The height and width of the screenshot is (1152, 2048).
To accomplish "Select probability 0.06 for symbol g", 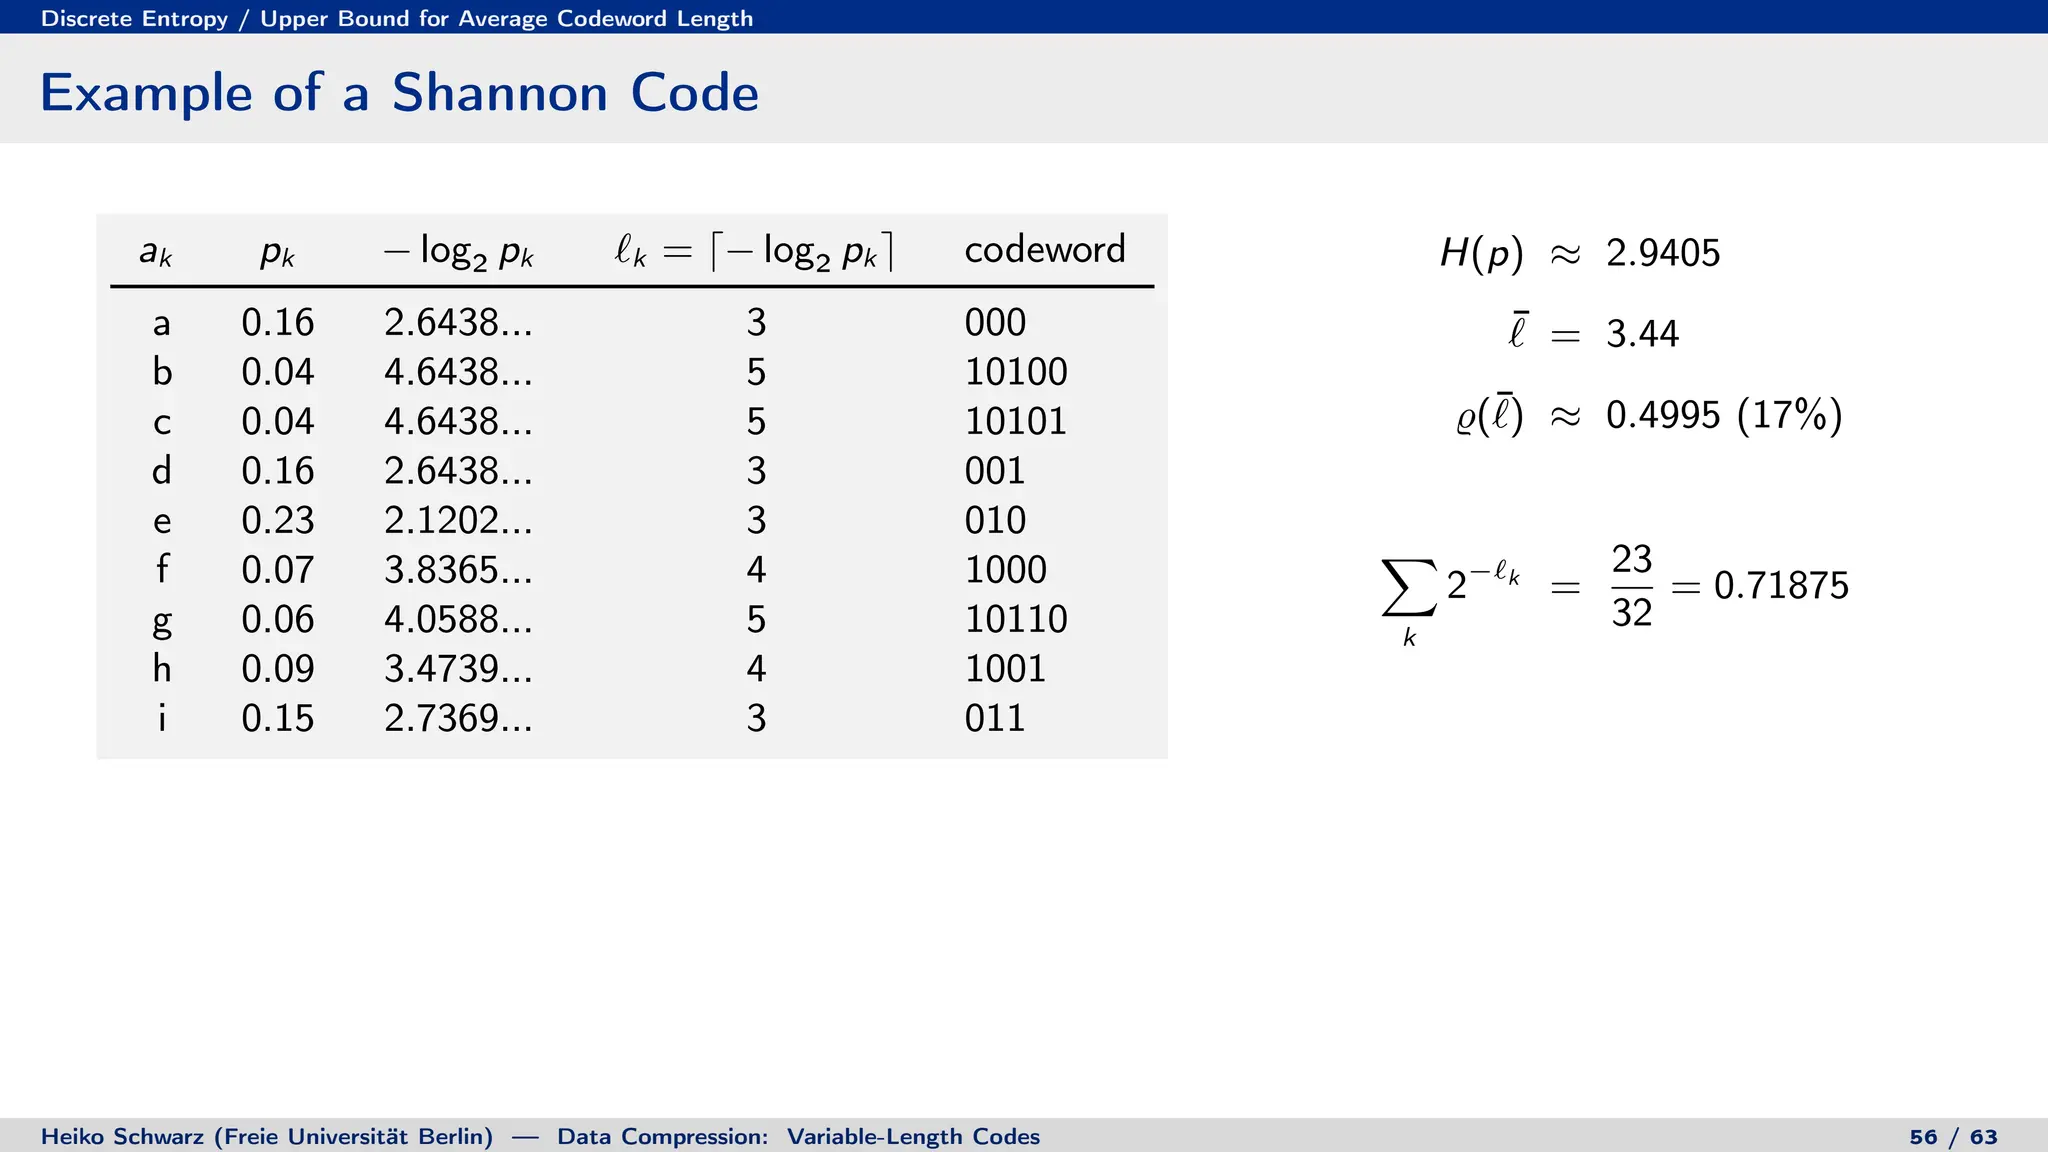I will click(x=278, y=619).
